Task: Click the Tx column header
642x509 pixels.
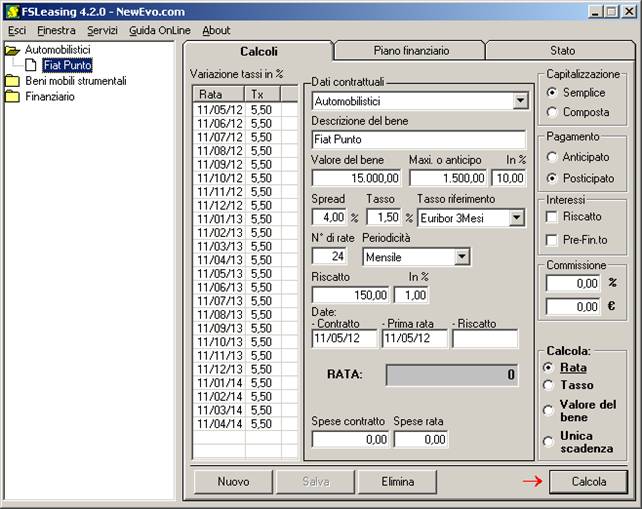Action: pos(262,94)
